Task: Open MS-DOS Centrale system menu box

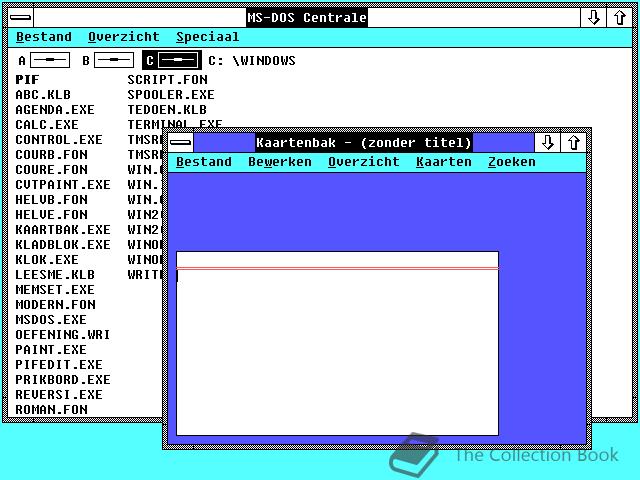Action: (20, 18)
